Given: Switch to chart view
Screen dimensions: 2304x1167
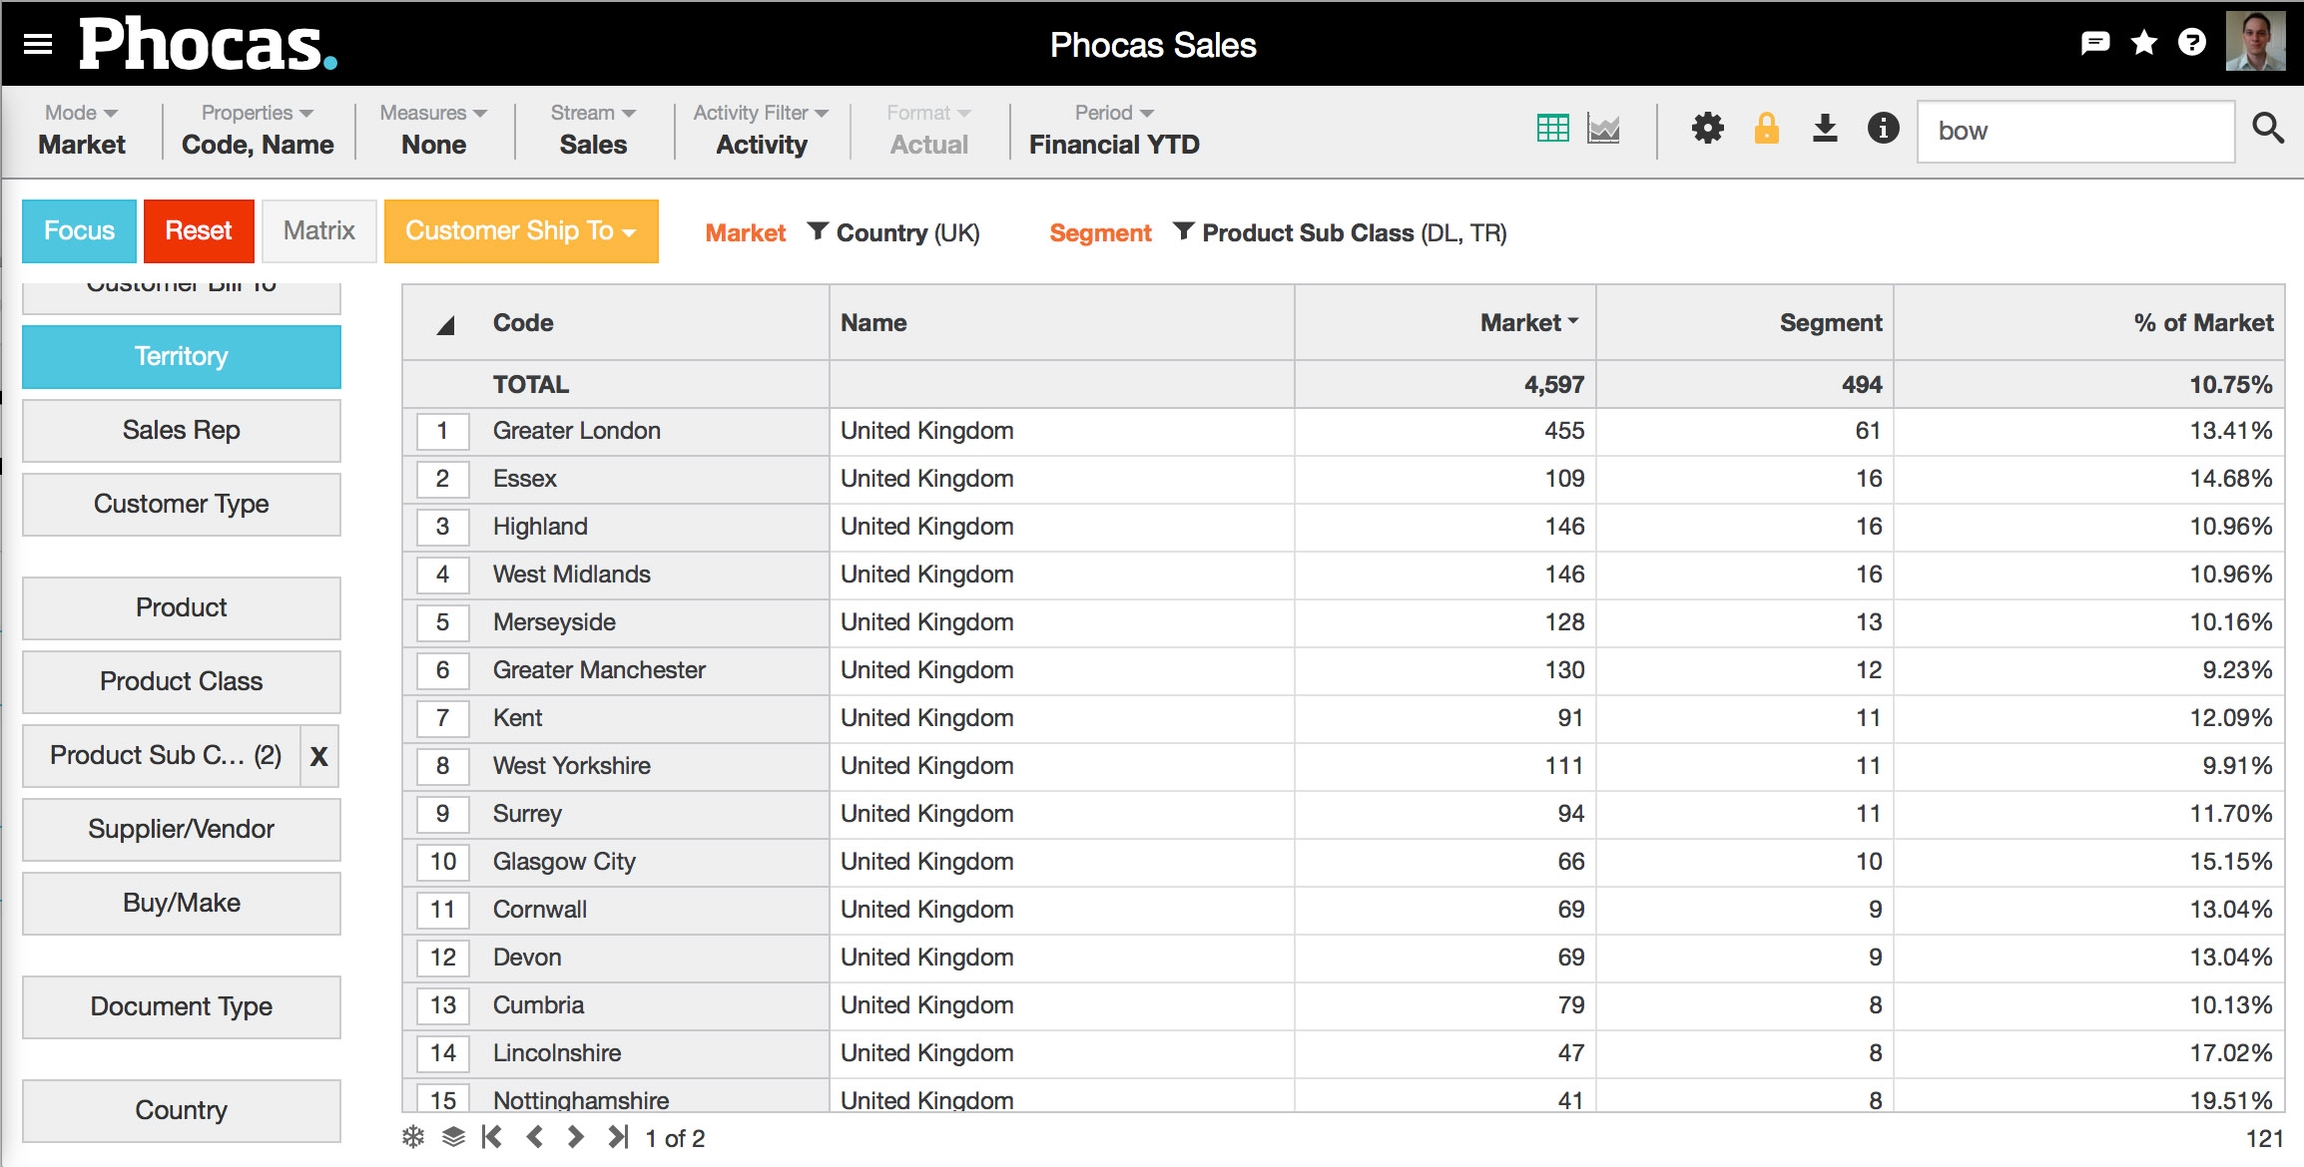Looking at the screenshot, I should click(x=1603, y=129).
